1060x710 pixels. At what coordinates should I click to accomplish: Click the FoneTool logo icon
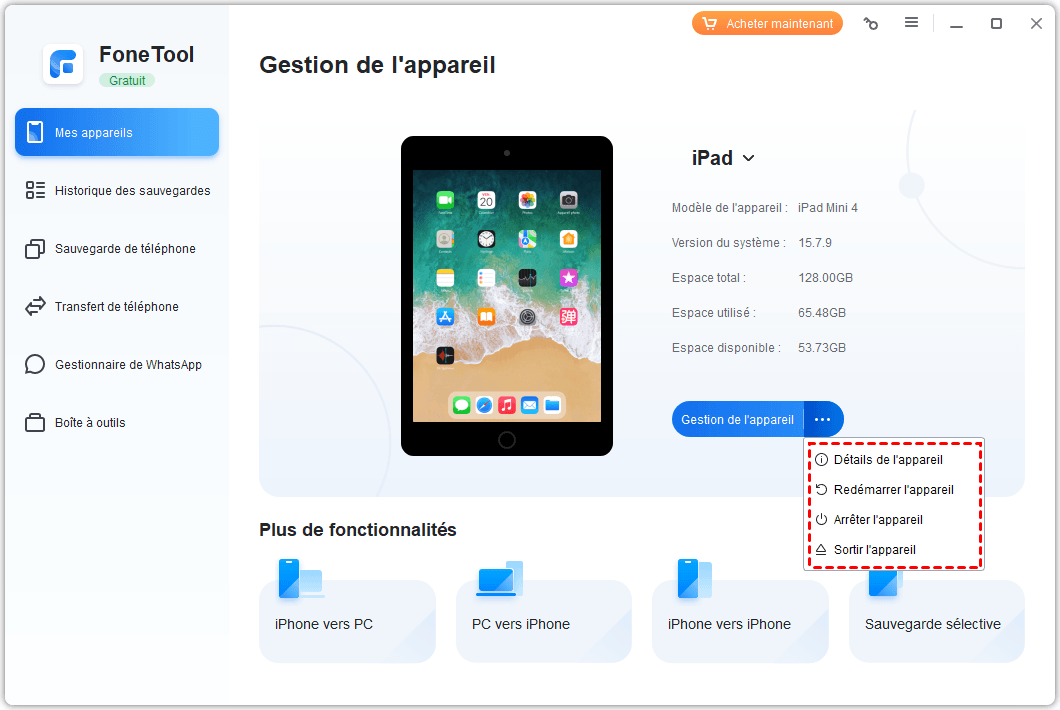[x=63, y=65]
